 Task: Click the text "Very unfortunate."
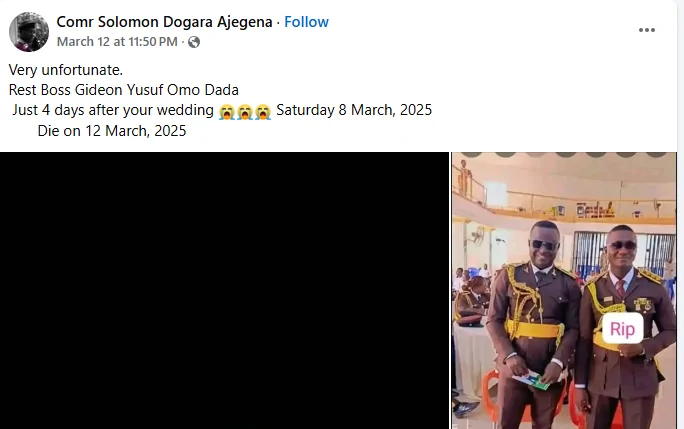(66, 70)
